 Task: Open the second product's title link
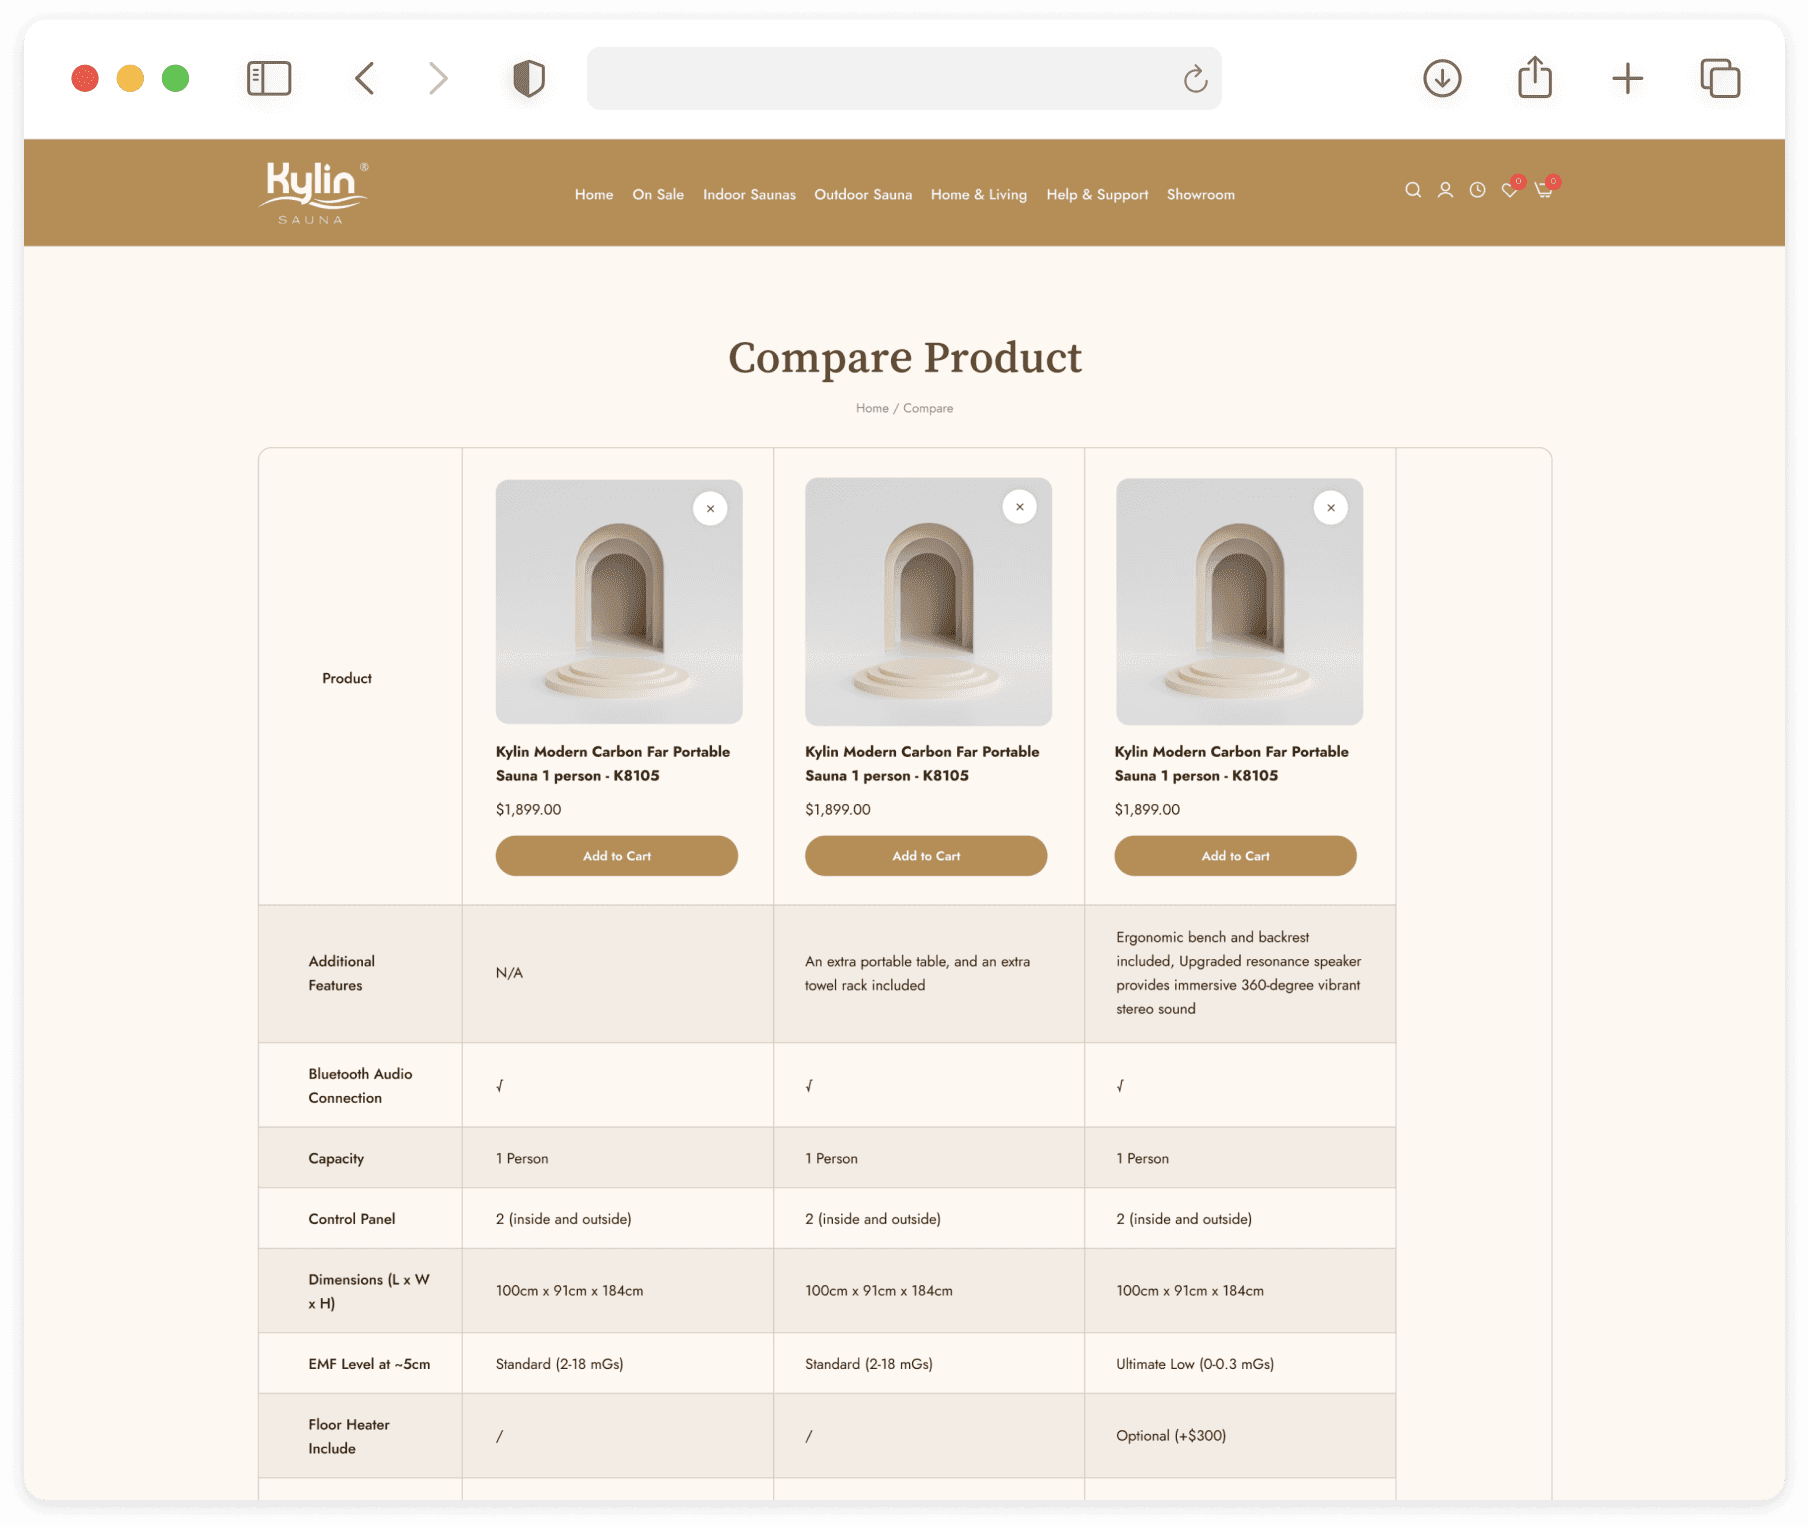click(x=922, y=763)
